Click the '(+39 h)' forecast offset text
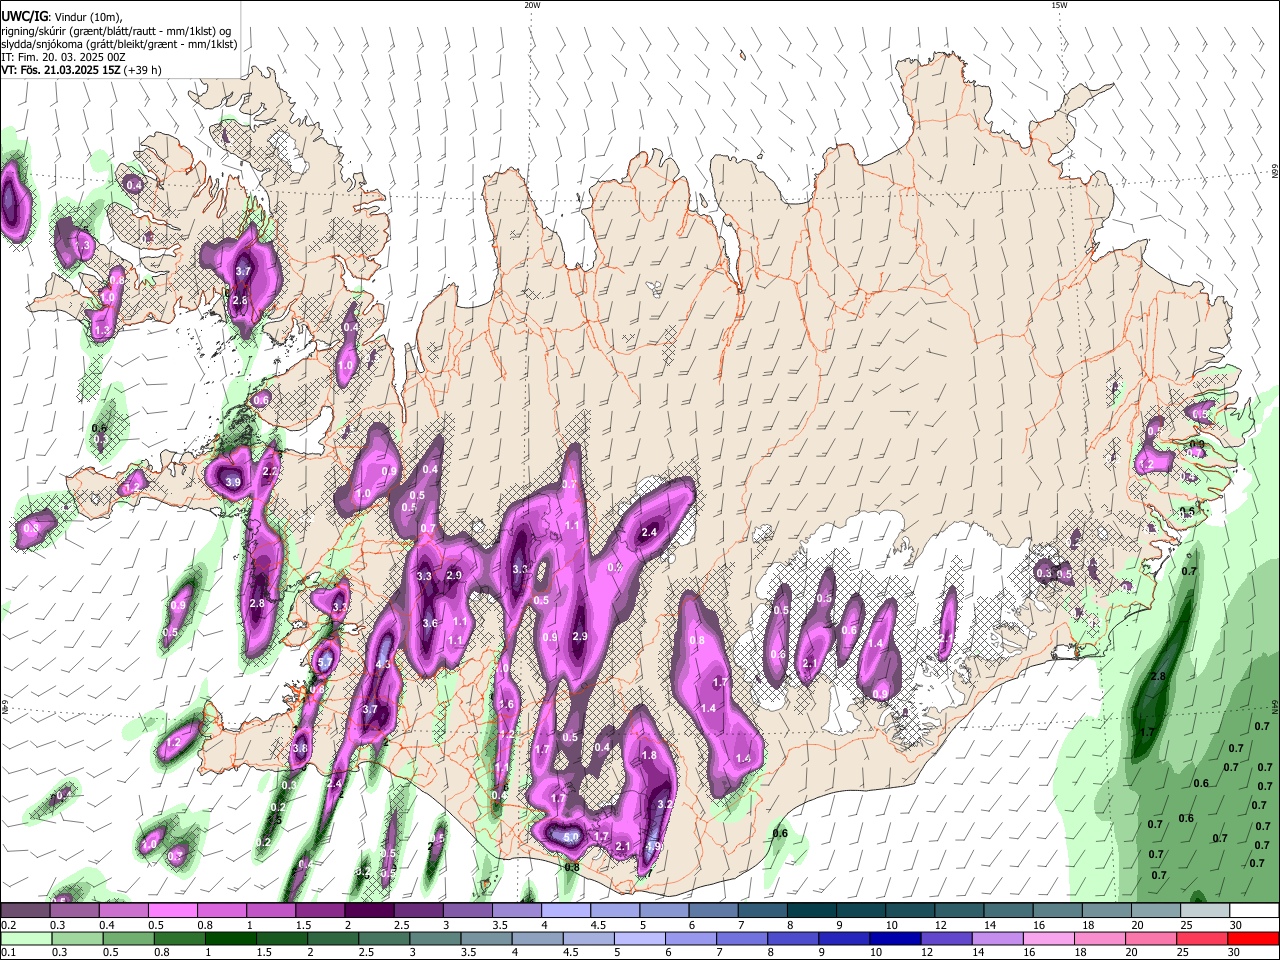The width and height of the screenshot is (1280, 960). click(x=143, y=71)
